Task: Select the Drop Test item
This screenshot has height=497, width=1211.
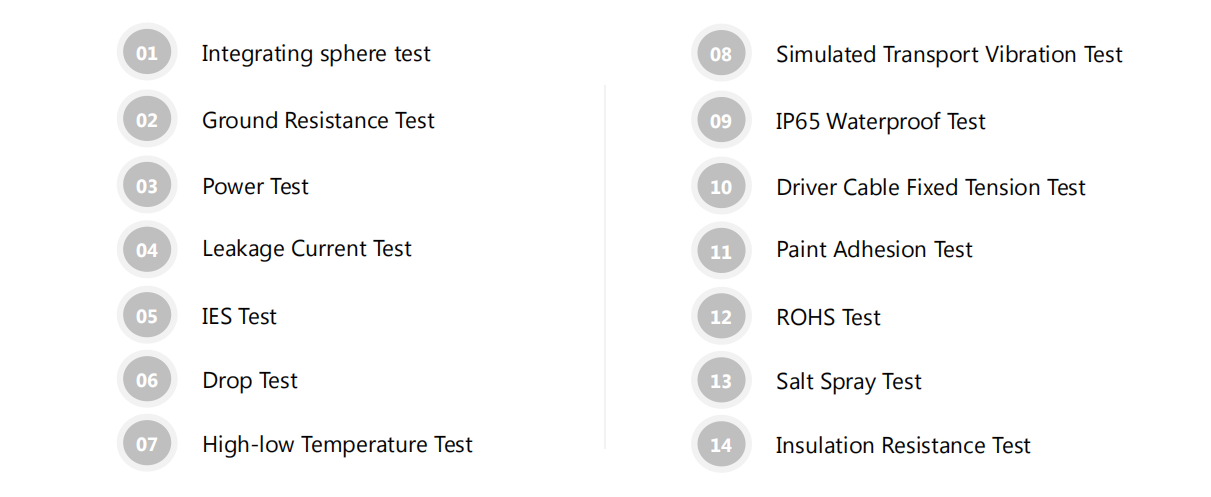Action: pos(250,381)
